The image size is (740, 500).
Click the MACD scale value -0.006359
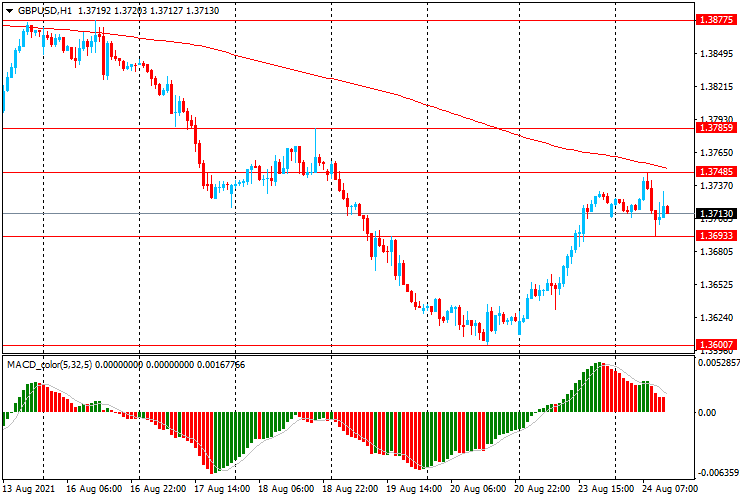(x=718, y=473)
